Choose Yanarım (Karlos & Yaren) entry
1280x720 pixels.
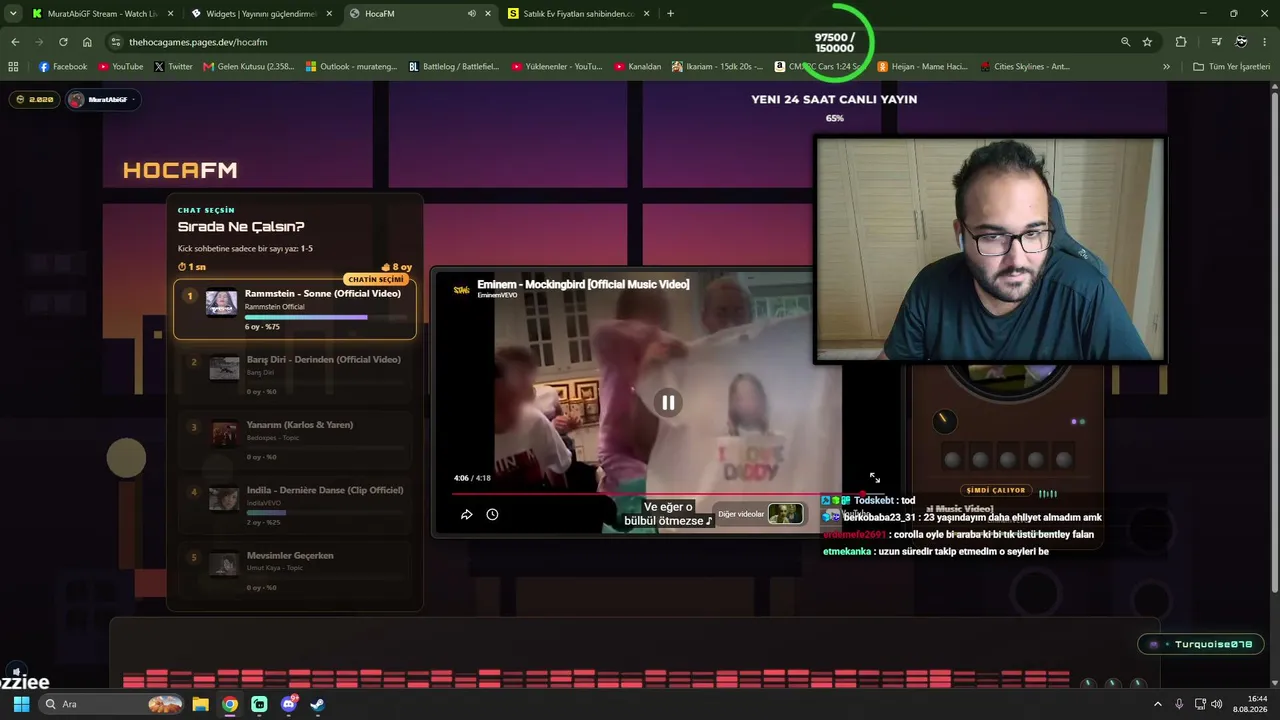295,440
